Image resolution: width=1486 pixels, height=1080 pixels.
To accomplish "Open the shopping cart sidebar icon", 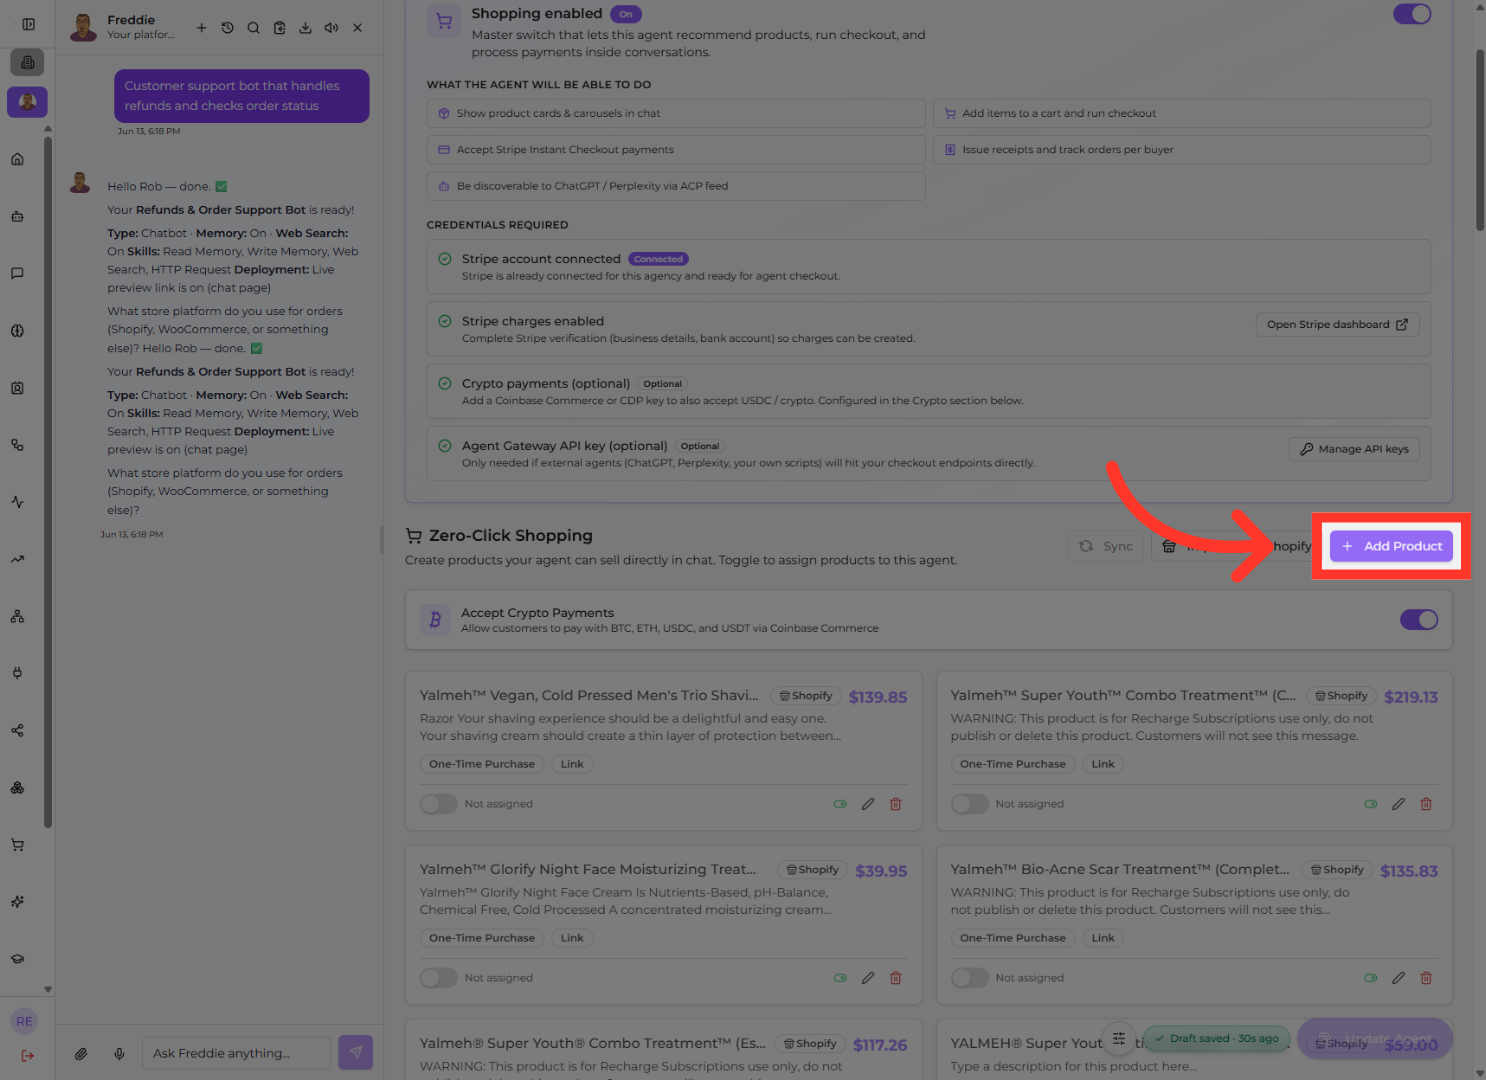I will click(x=17, y=845).
